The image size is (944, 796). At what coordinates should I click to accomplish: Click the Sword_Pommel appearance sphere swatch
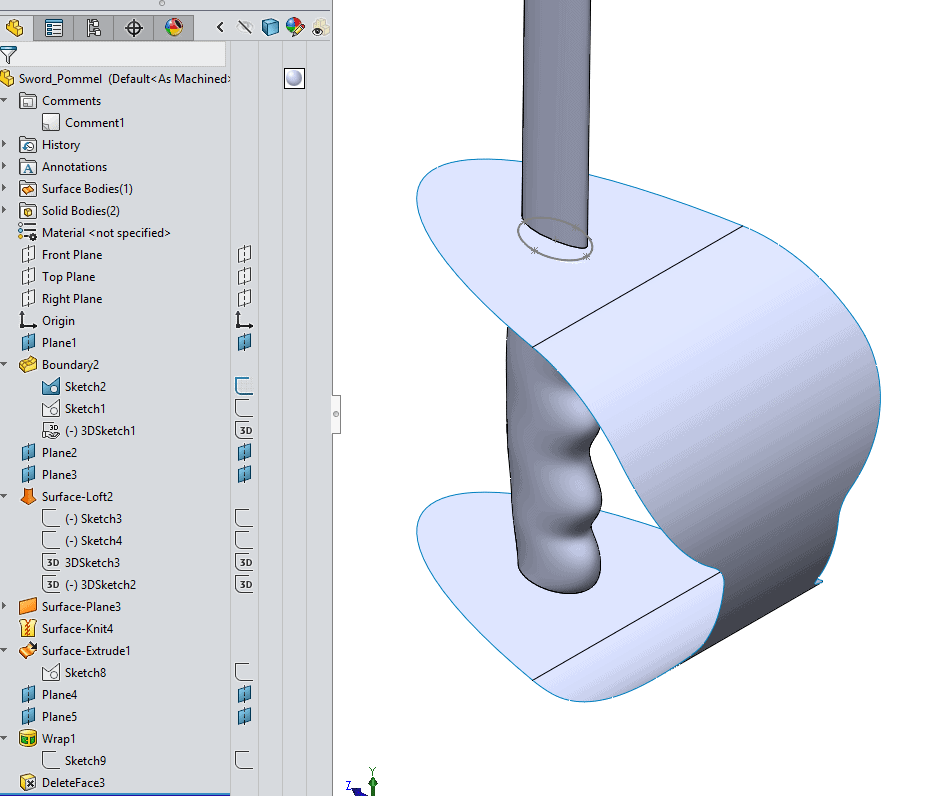tap(294, 79)
